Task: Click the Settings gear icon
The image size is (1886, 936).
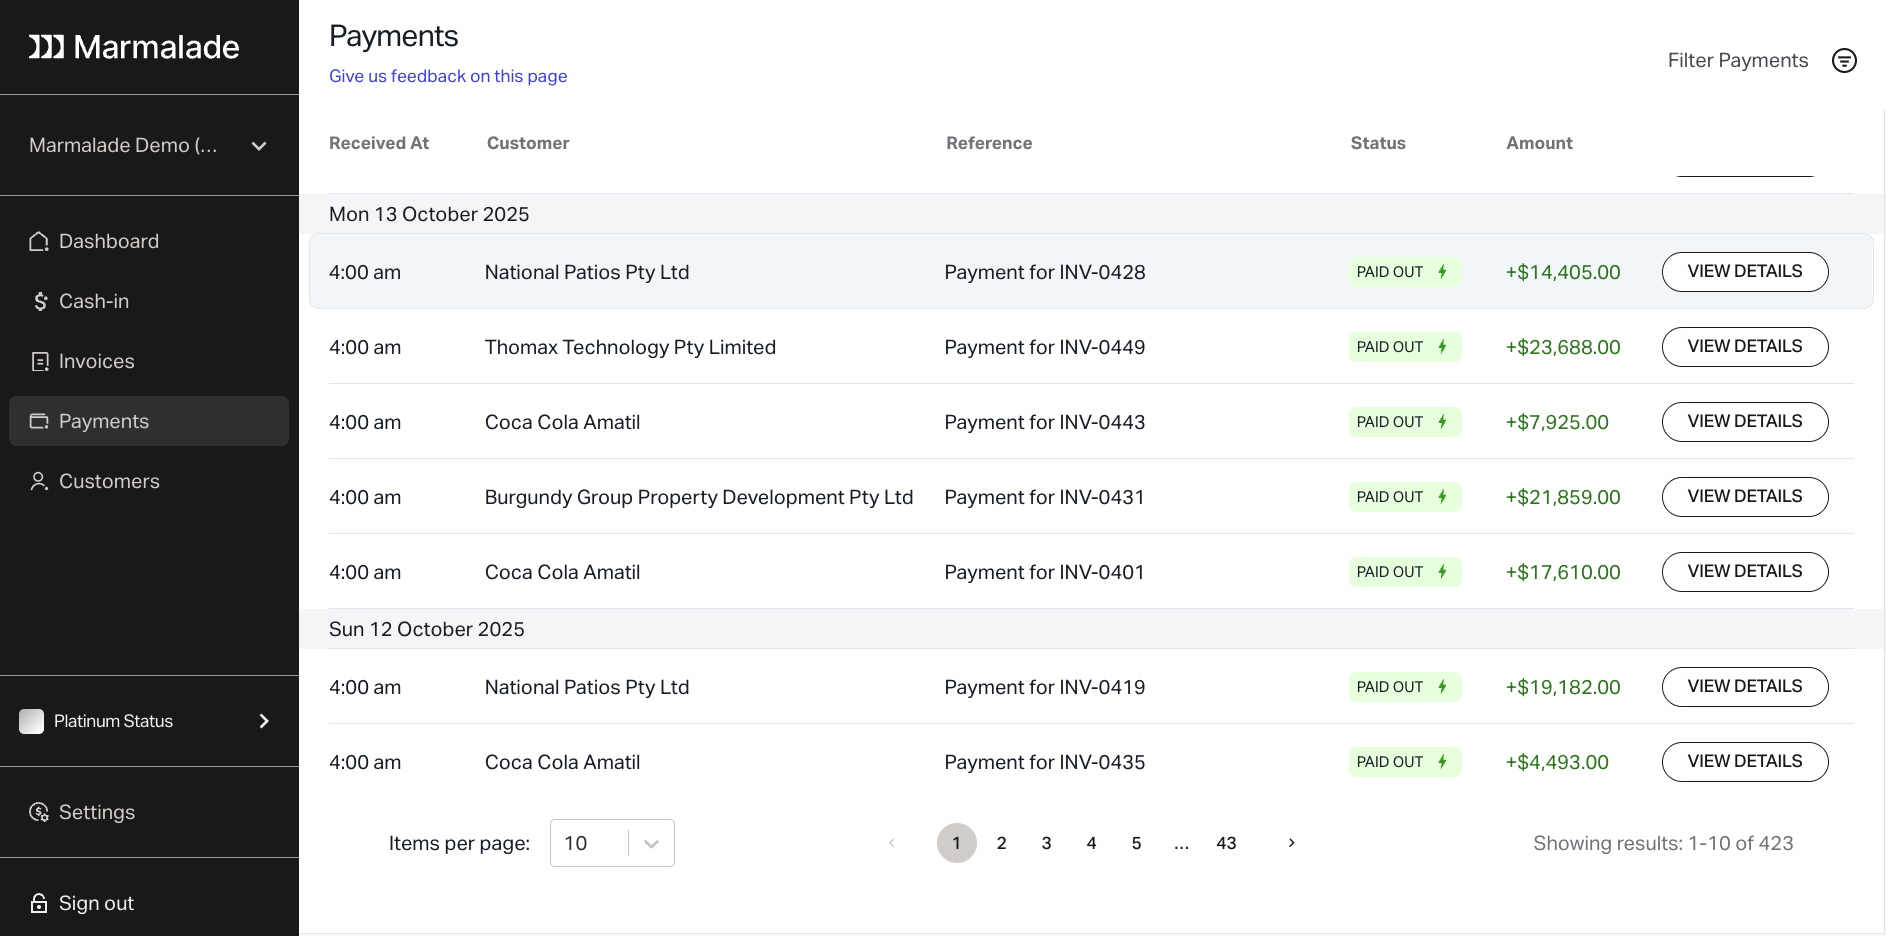Action: pyautogui.click(x=39, y=812)
